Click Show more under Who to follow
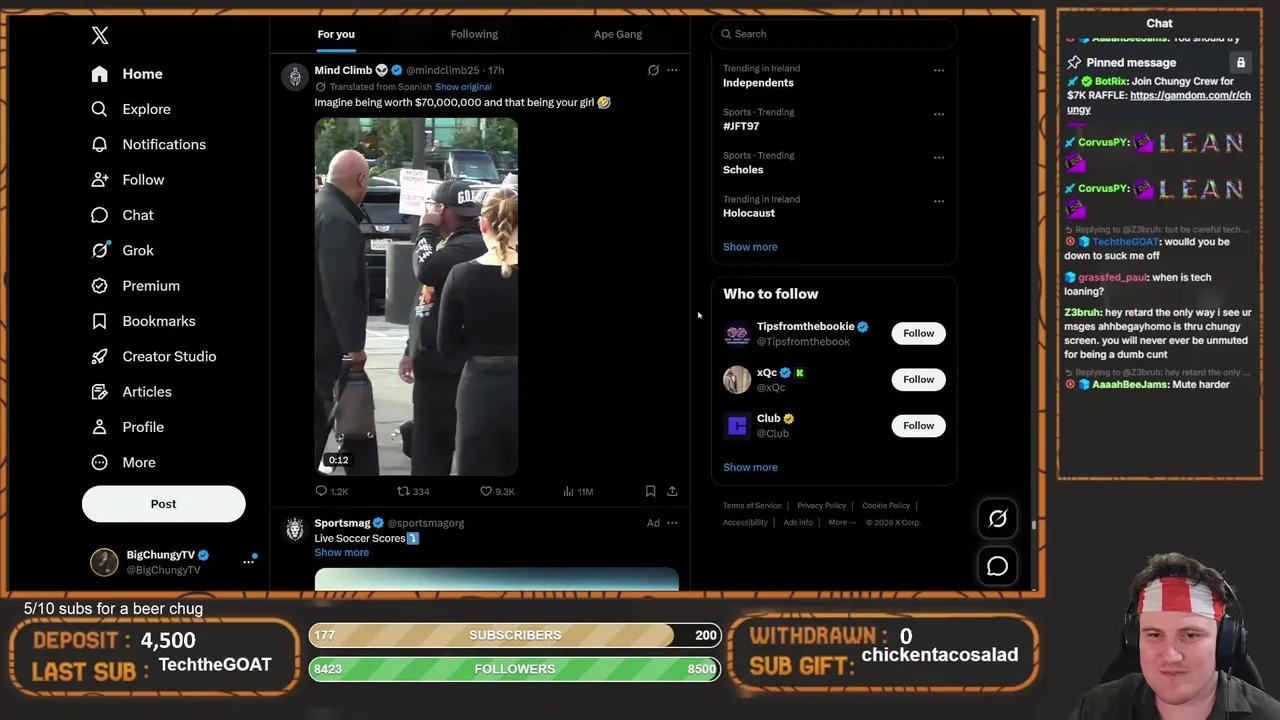 point(750,467)
